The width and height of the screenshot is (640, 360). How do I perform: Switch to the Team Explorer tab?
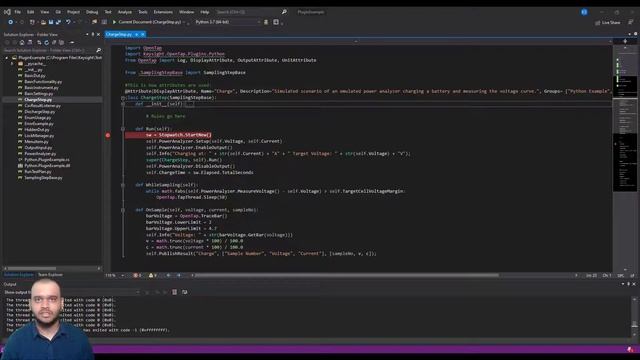[x=50, y=275]
